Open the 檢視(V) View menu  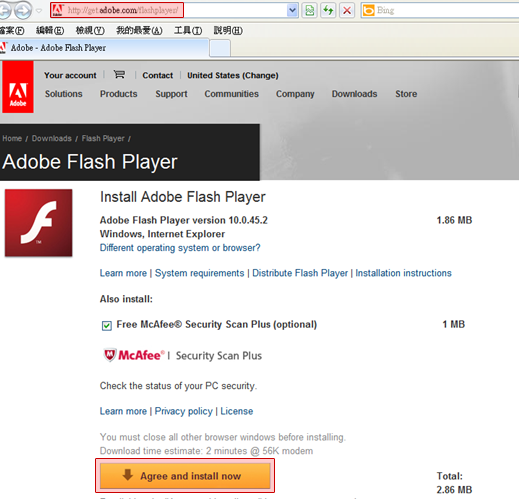pos(90,31)
